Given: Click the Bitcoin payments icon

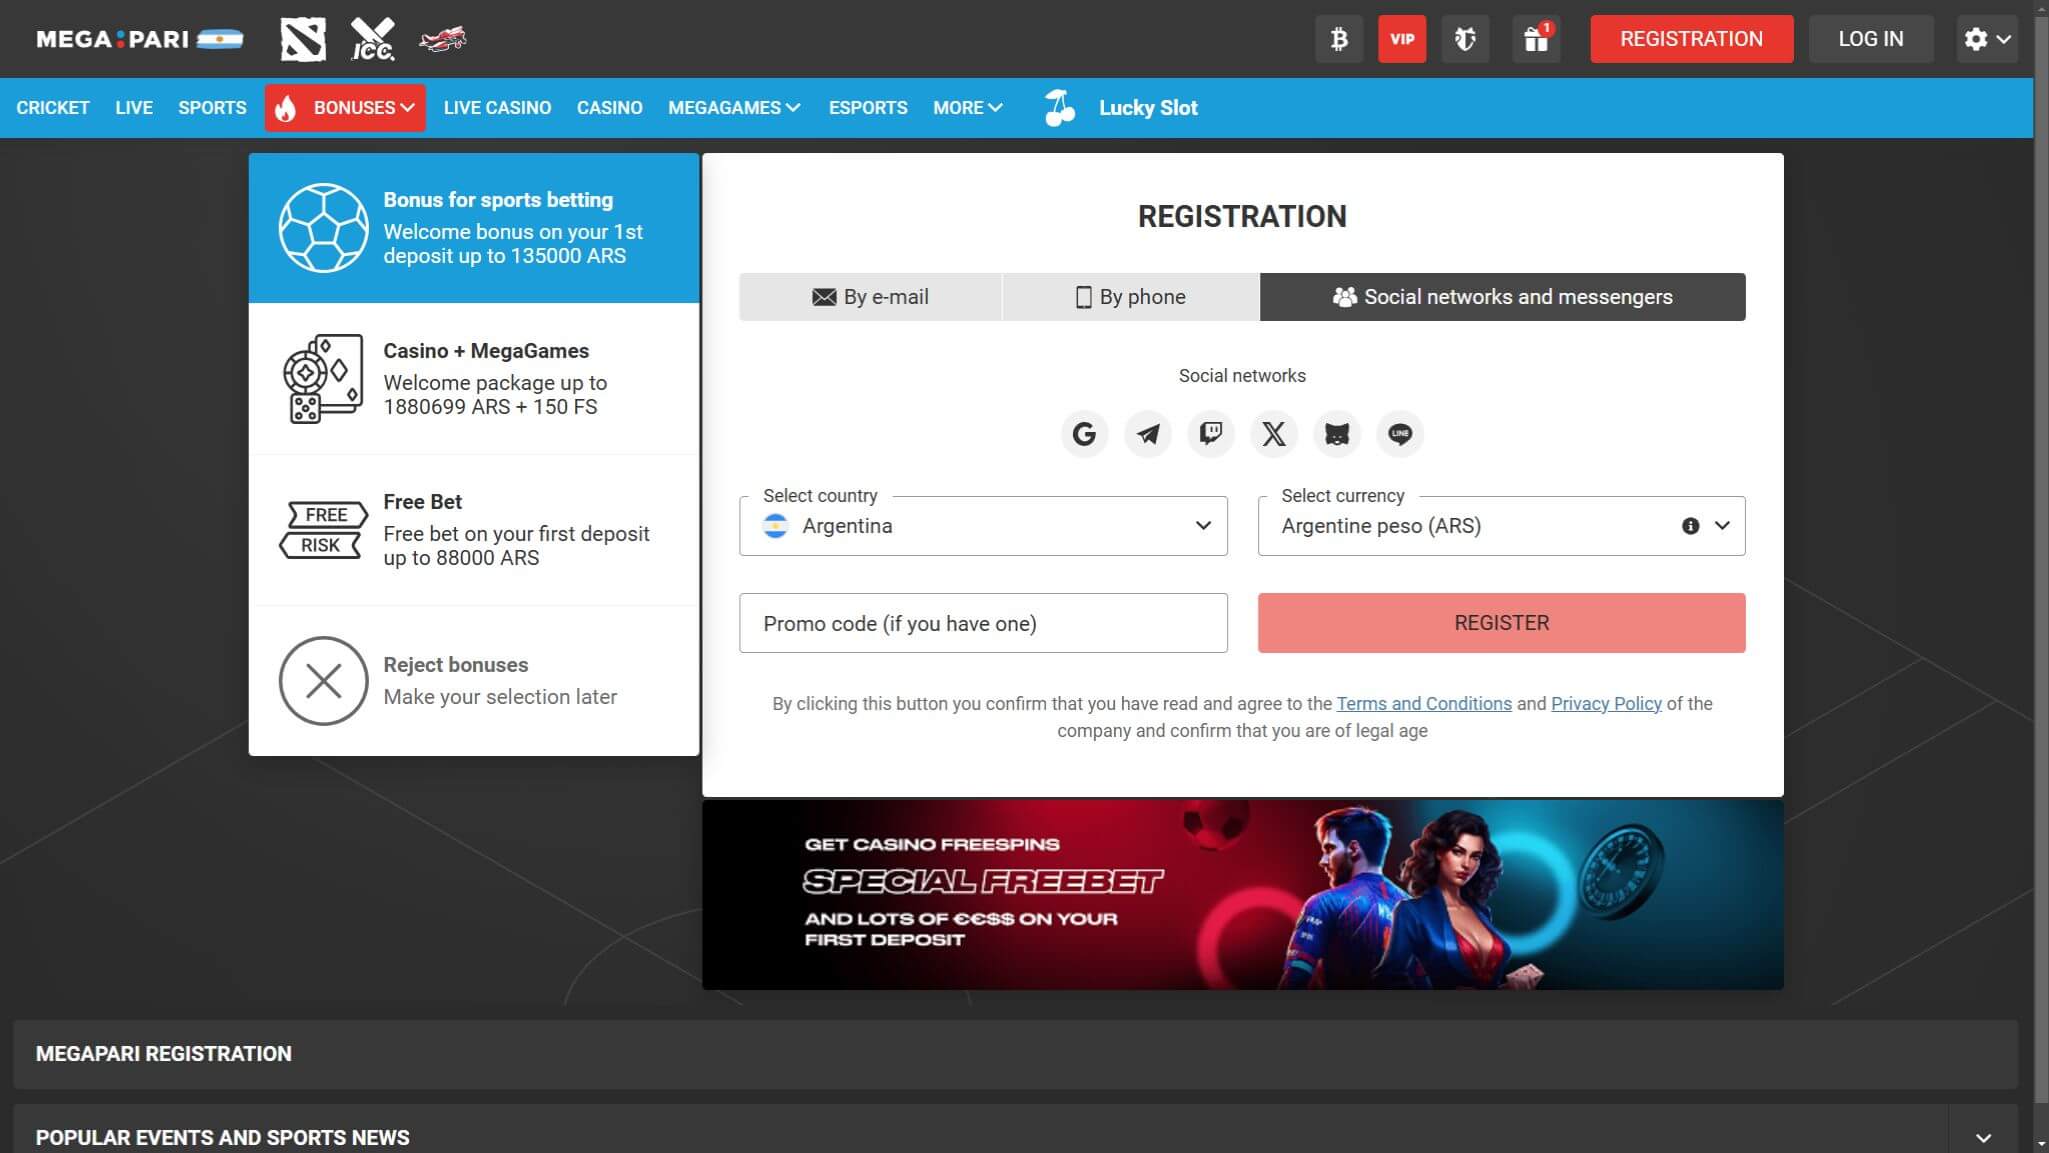Looking at the screenshot, I should tap(1339, 39).
